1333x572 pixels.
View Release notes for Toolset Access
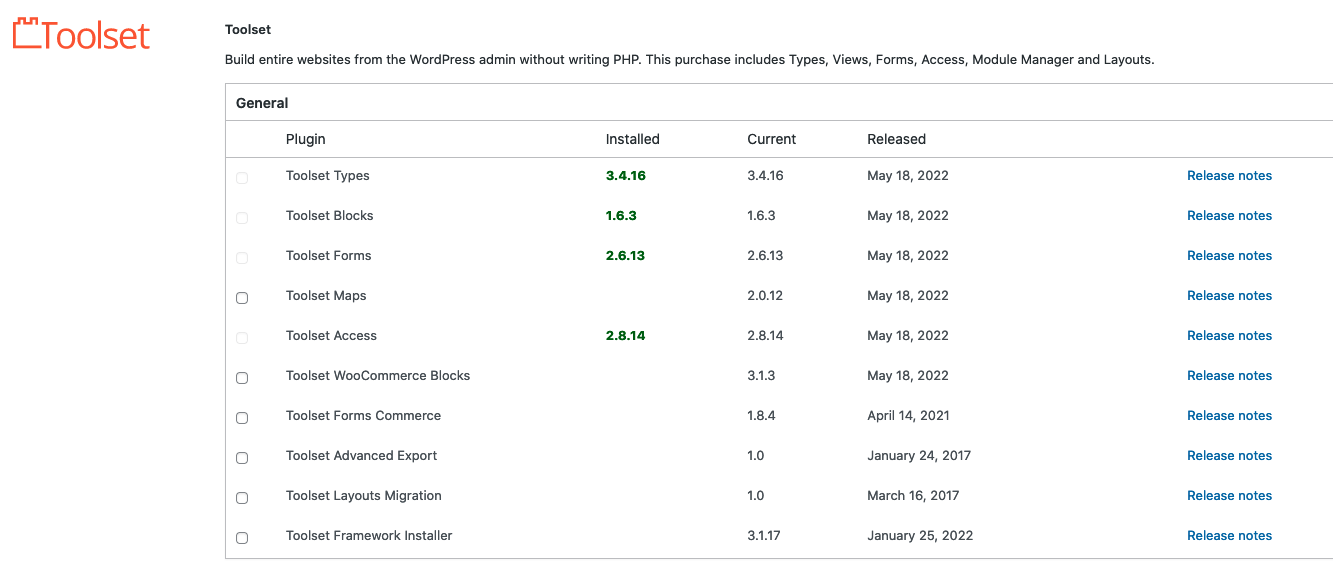tap(1229, 336)
